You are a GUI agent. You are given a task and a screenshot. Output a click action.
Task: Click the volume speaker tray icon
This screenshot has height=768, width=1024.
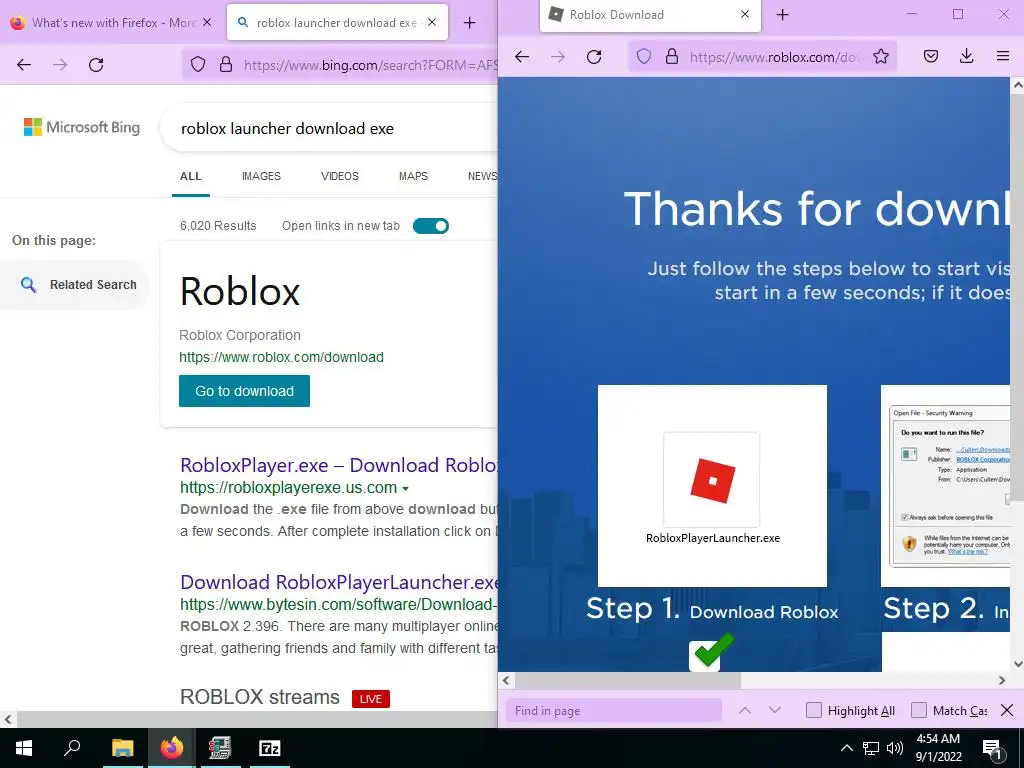895,748
